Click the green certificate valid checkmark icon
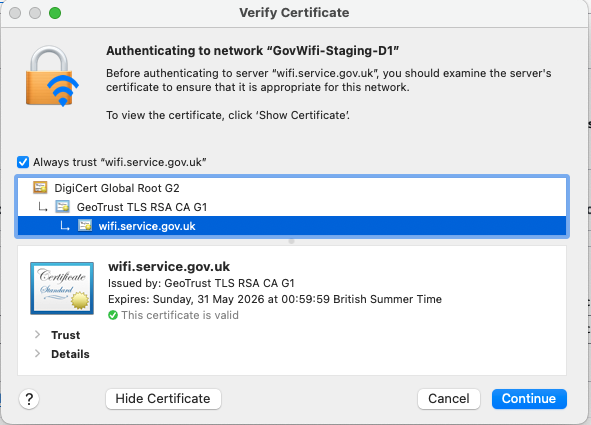This screenshot has width=591, height=425. [x=113, y=315]
